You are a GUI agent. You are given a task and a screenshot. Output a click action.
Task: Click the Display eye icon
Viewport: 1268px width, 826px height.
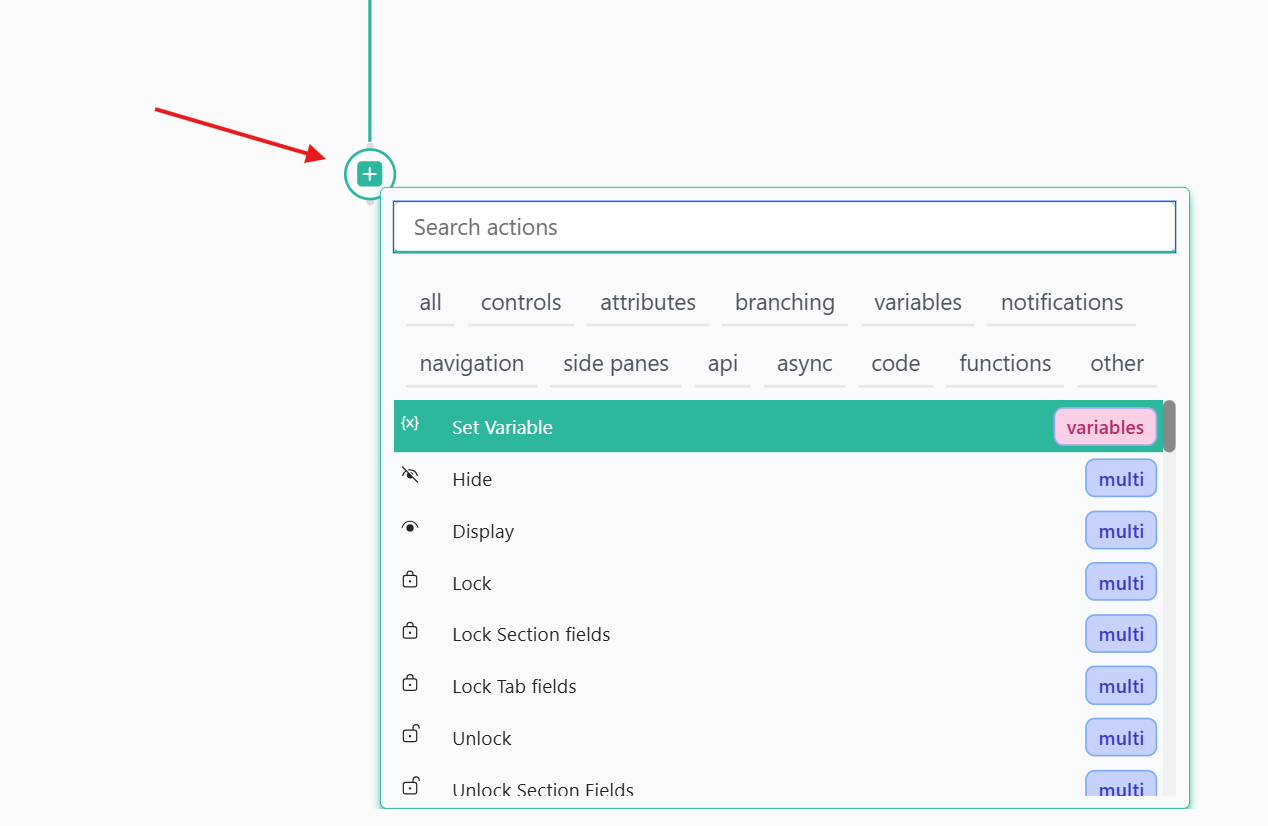pos(410,527)
